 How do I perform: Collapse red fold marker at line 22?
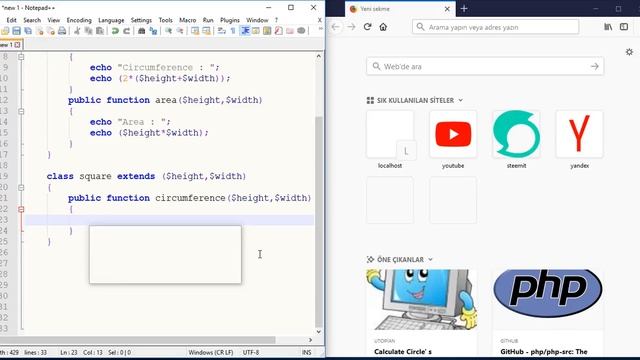click(x=21, y=209)
